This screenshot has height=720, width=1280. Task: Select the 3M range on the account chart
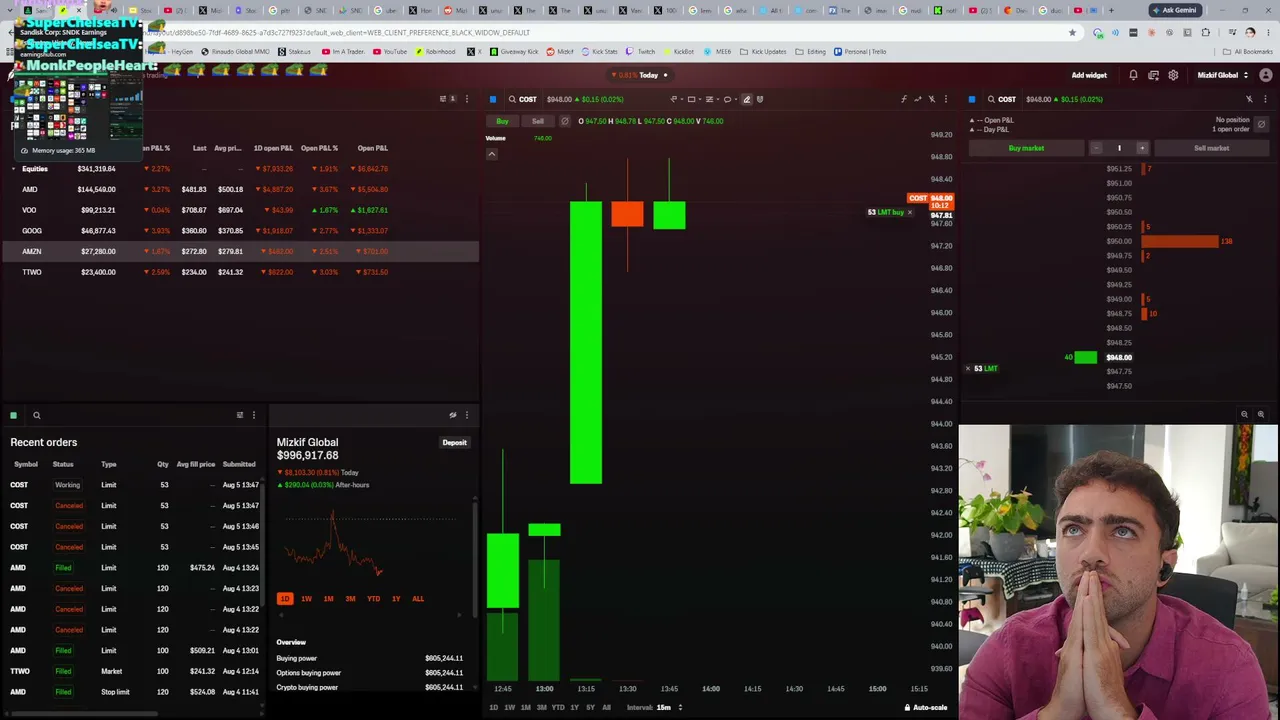pyautogui.click(x=350, y=599)
